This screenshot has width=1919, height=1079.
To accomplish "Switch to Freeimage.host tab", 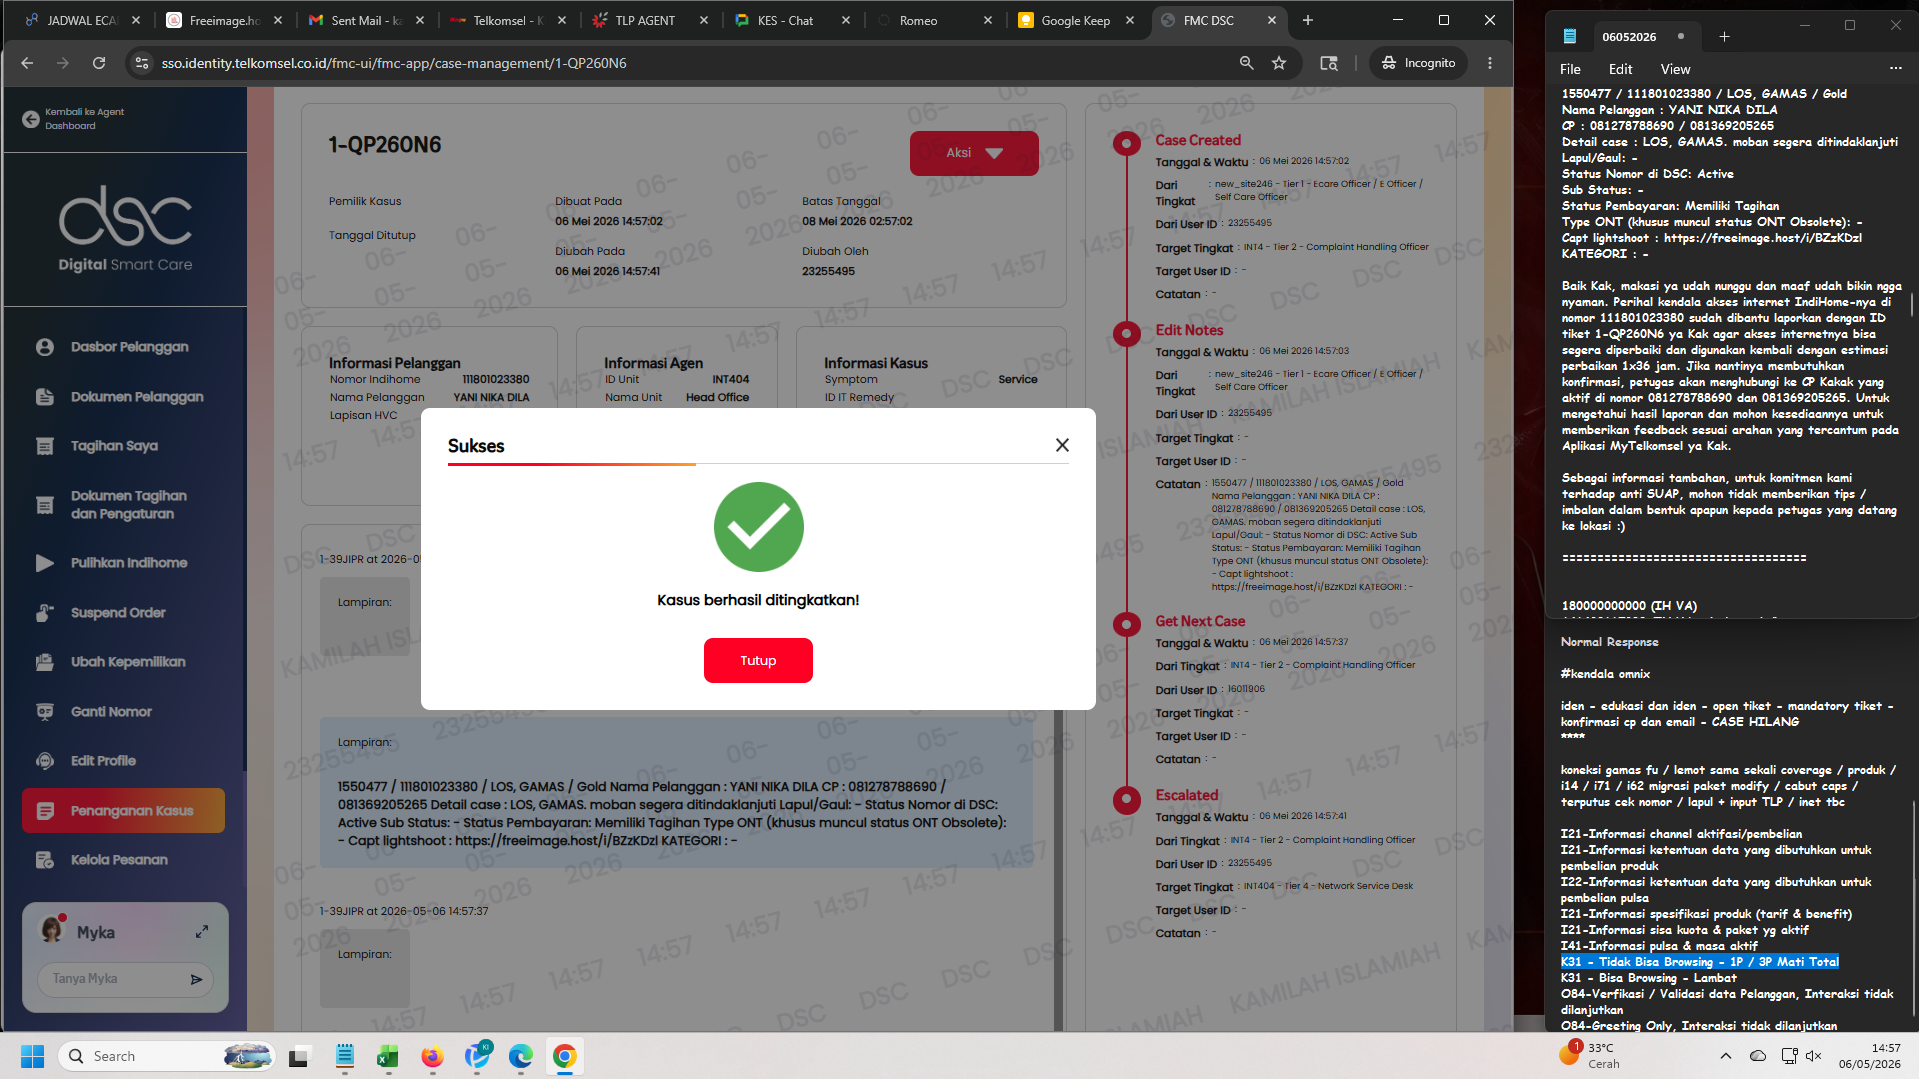I will point(224,20).
